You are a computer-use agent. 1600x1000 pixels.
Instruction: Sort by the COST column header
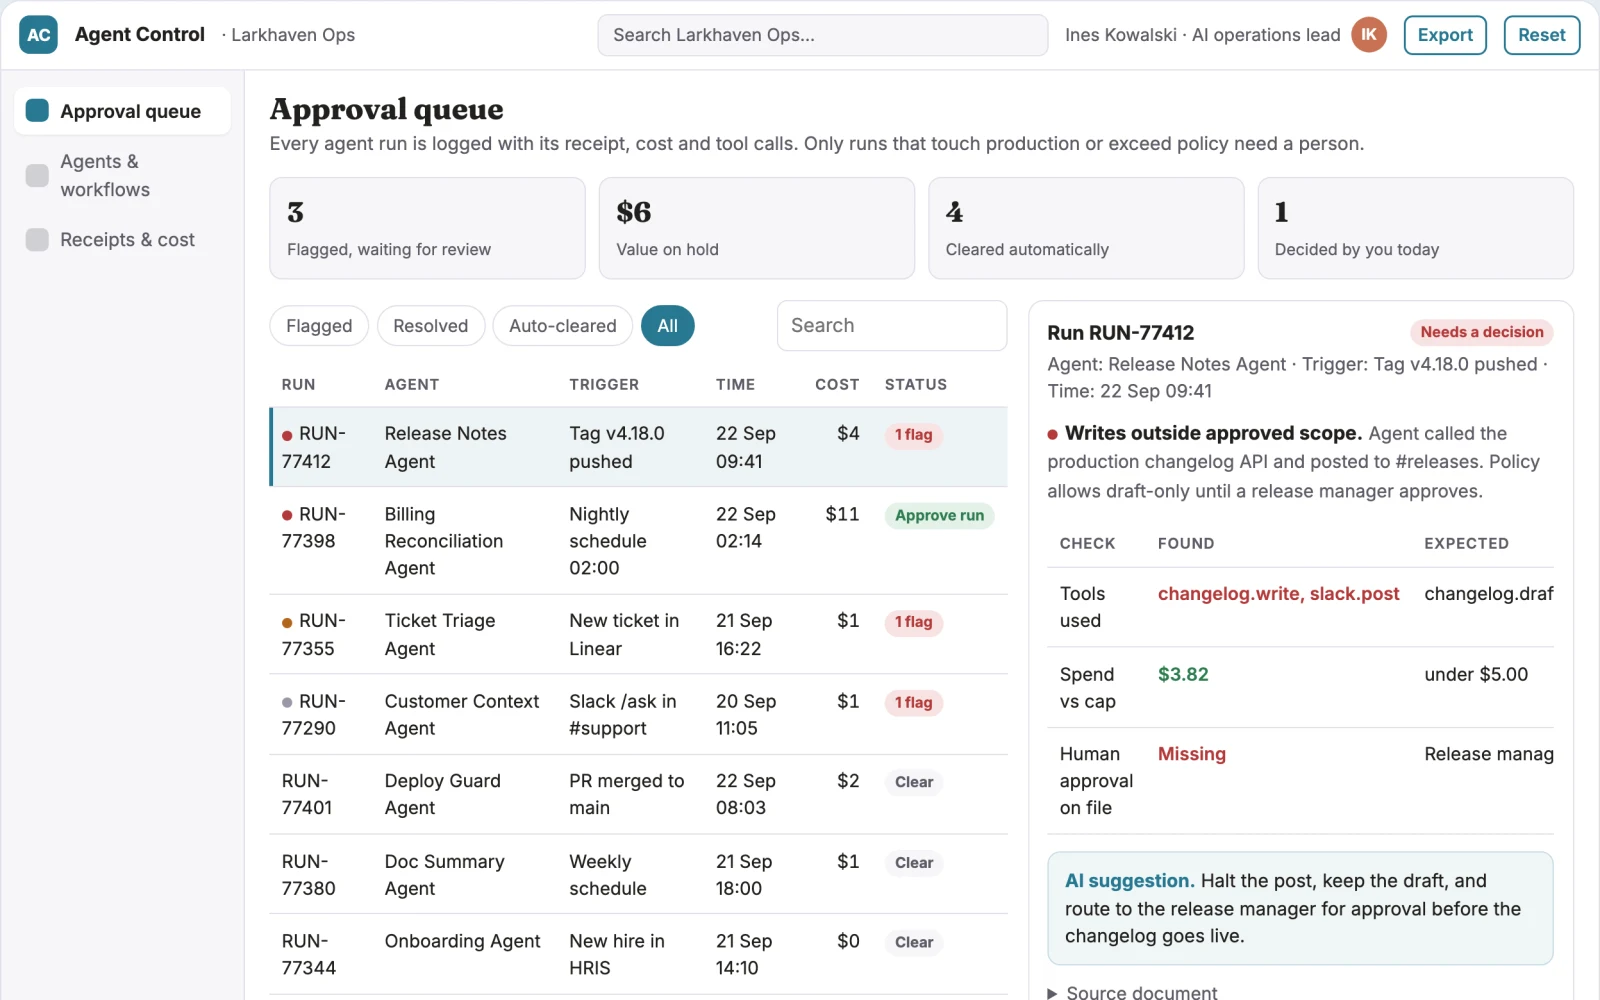coord(837,385)
